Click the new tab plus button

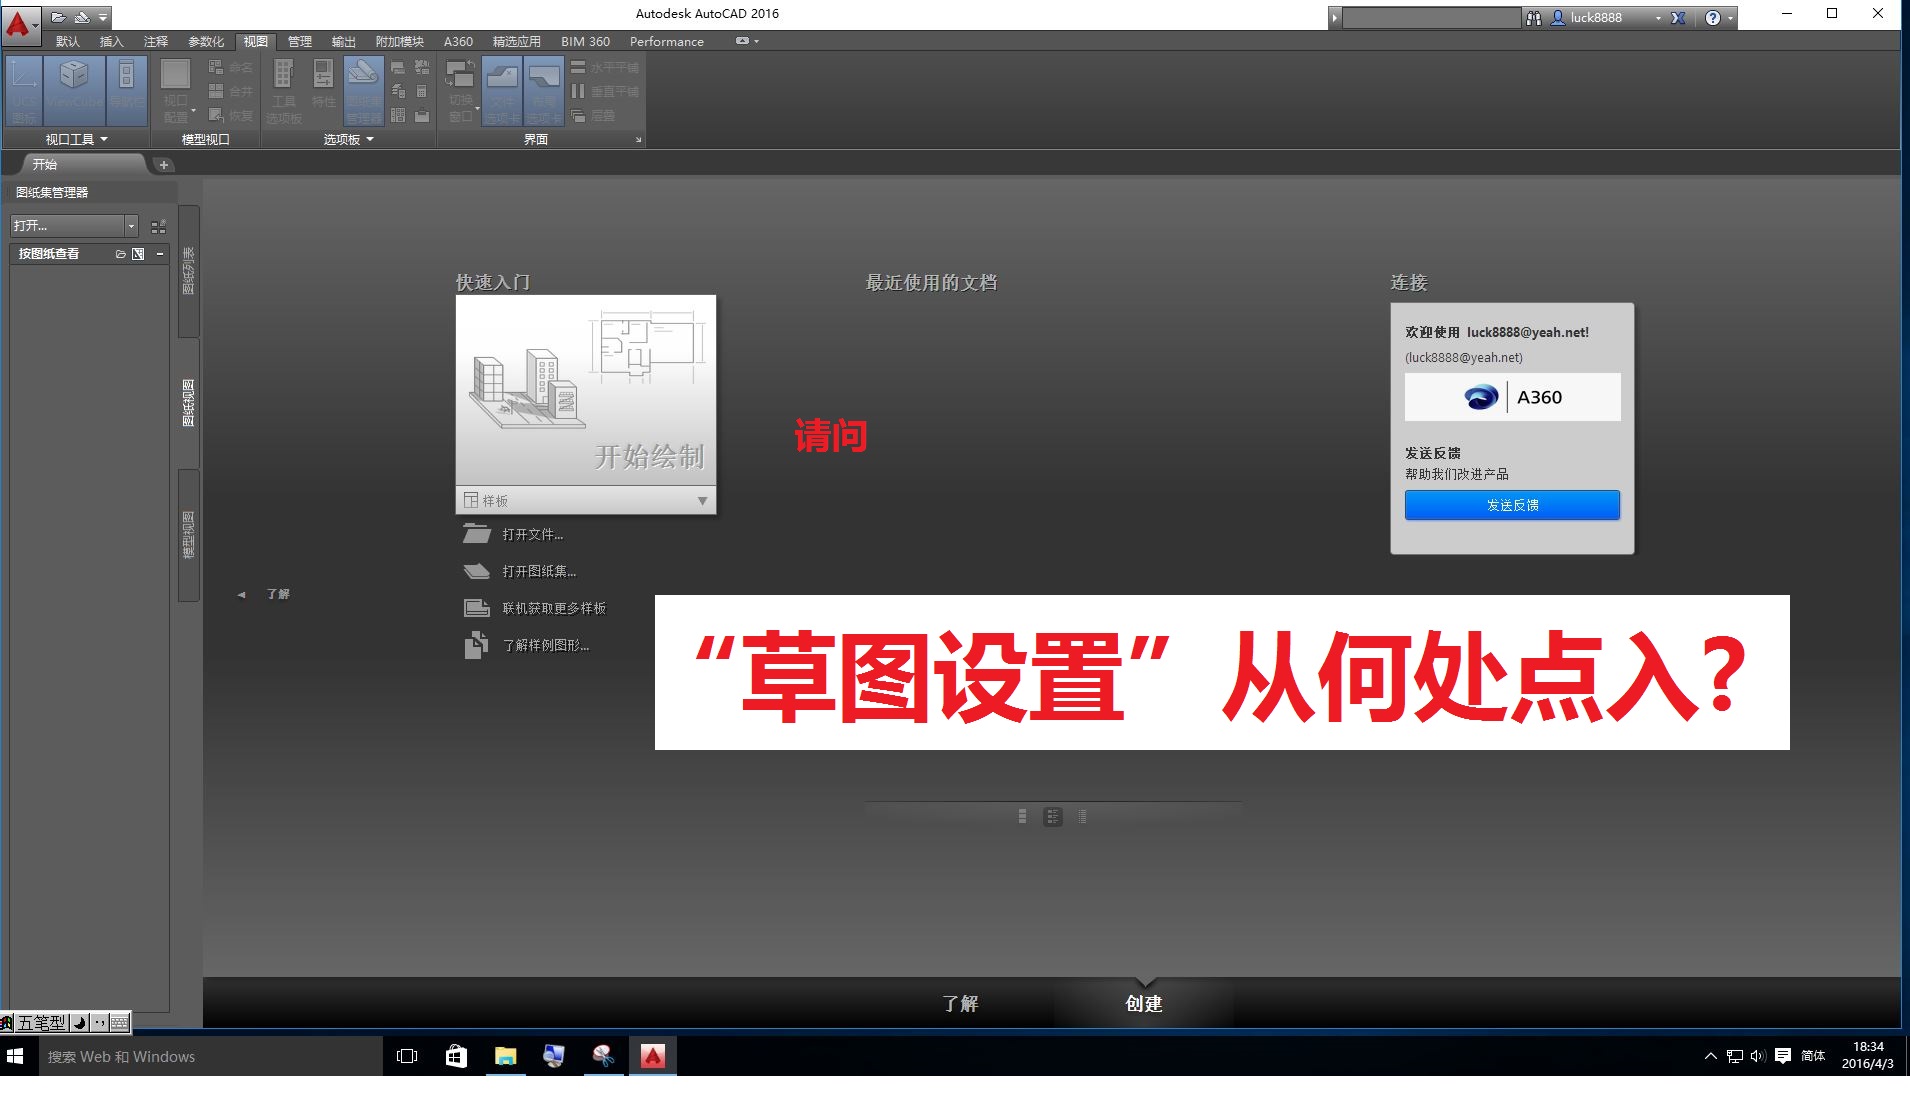[x=164, y=165]
